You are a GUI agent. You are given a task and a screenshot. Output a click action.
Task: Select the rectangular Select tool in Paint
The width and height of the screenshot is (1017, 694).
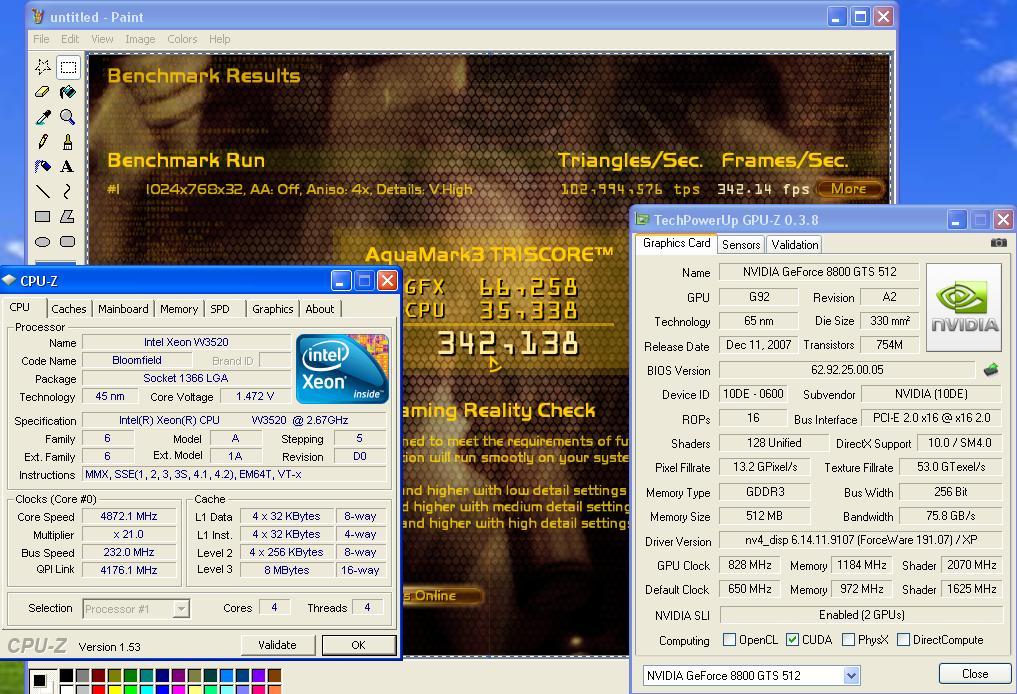(x=67, y=67)
